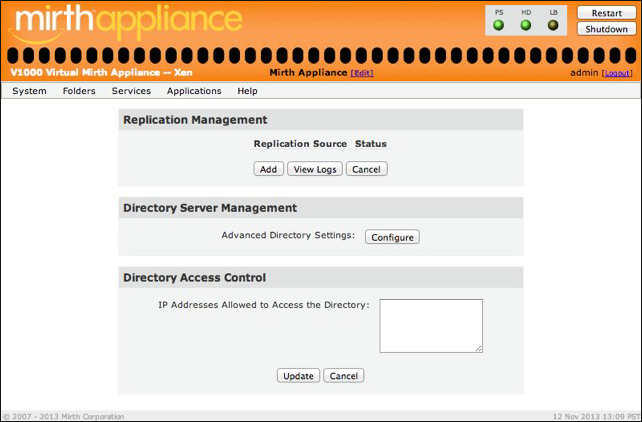Configure advanced directory settings

[x=392, y=237]
